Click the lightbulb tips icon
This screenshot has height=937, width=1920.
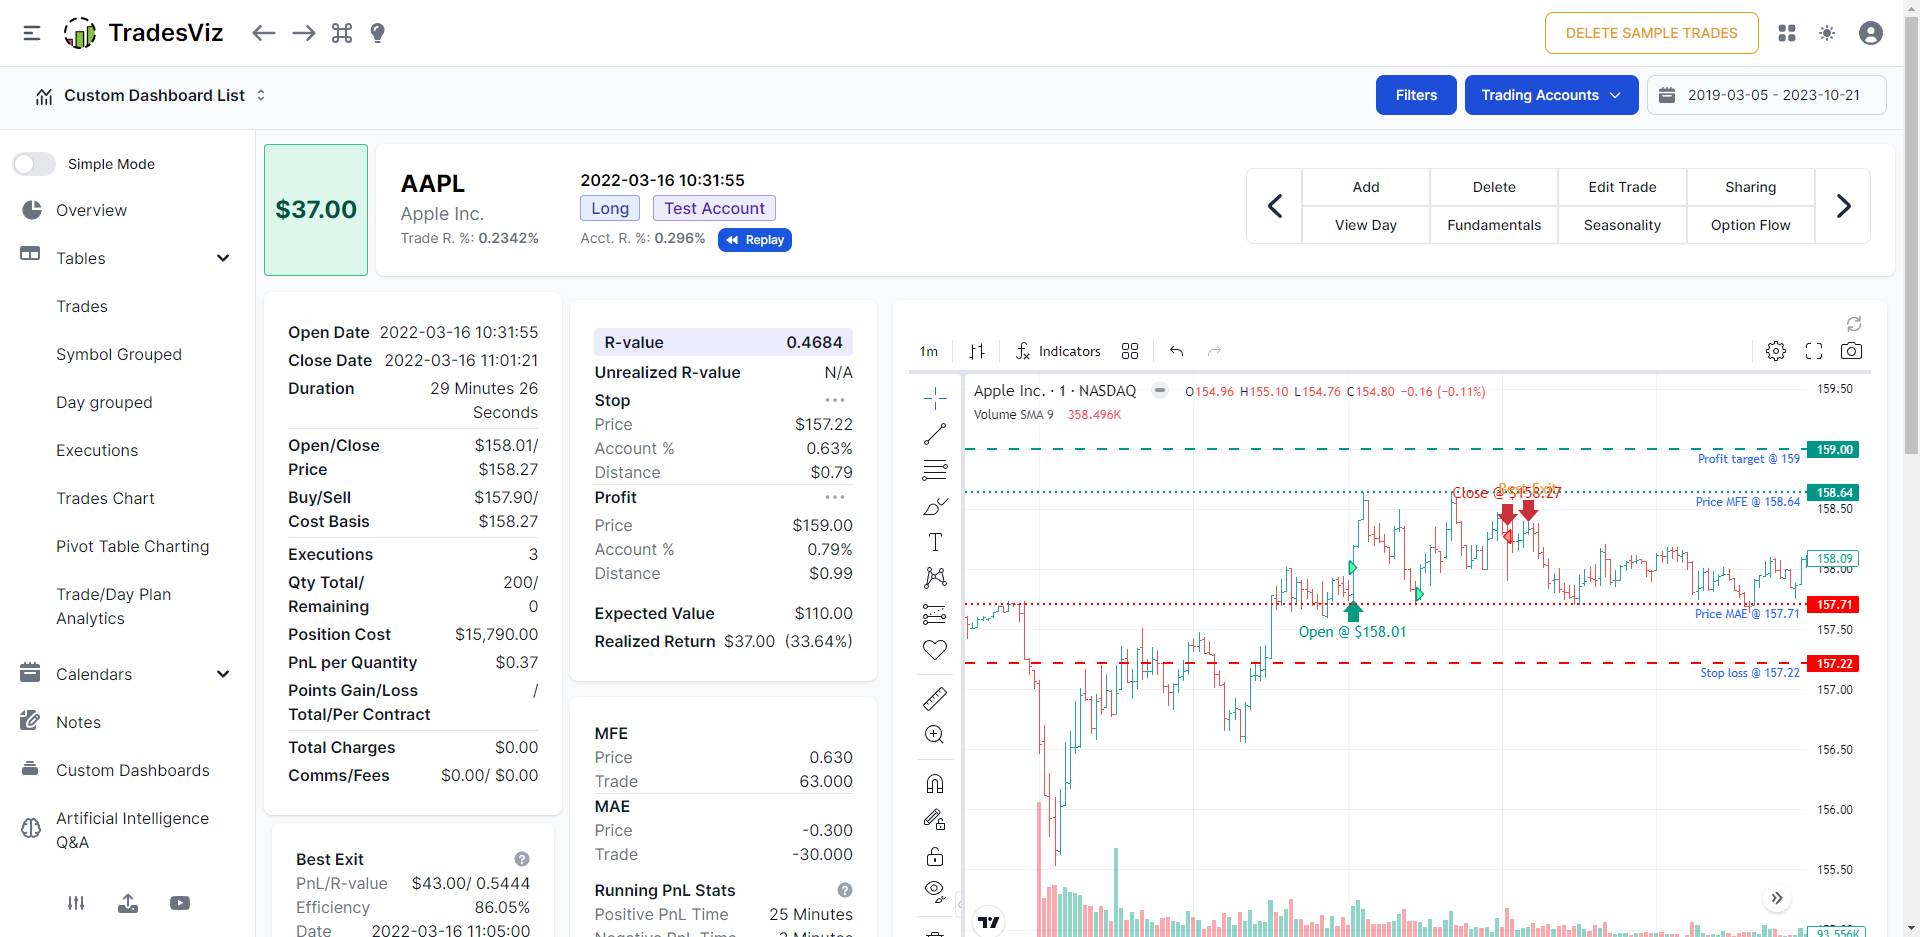click(x=377, y=33)
